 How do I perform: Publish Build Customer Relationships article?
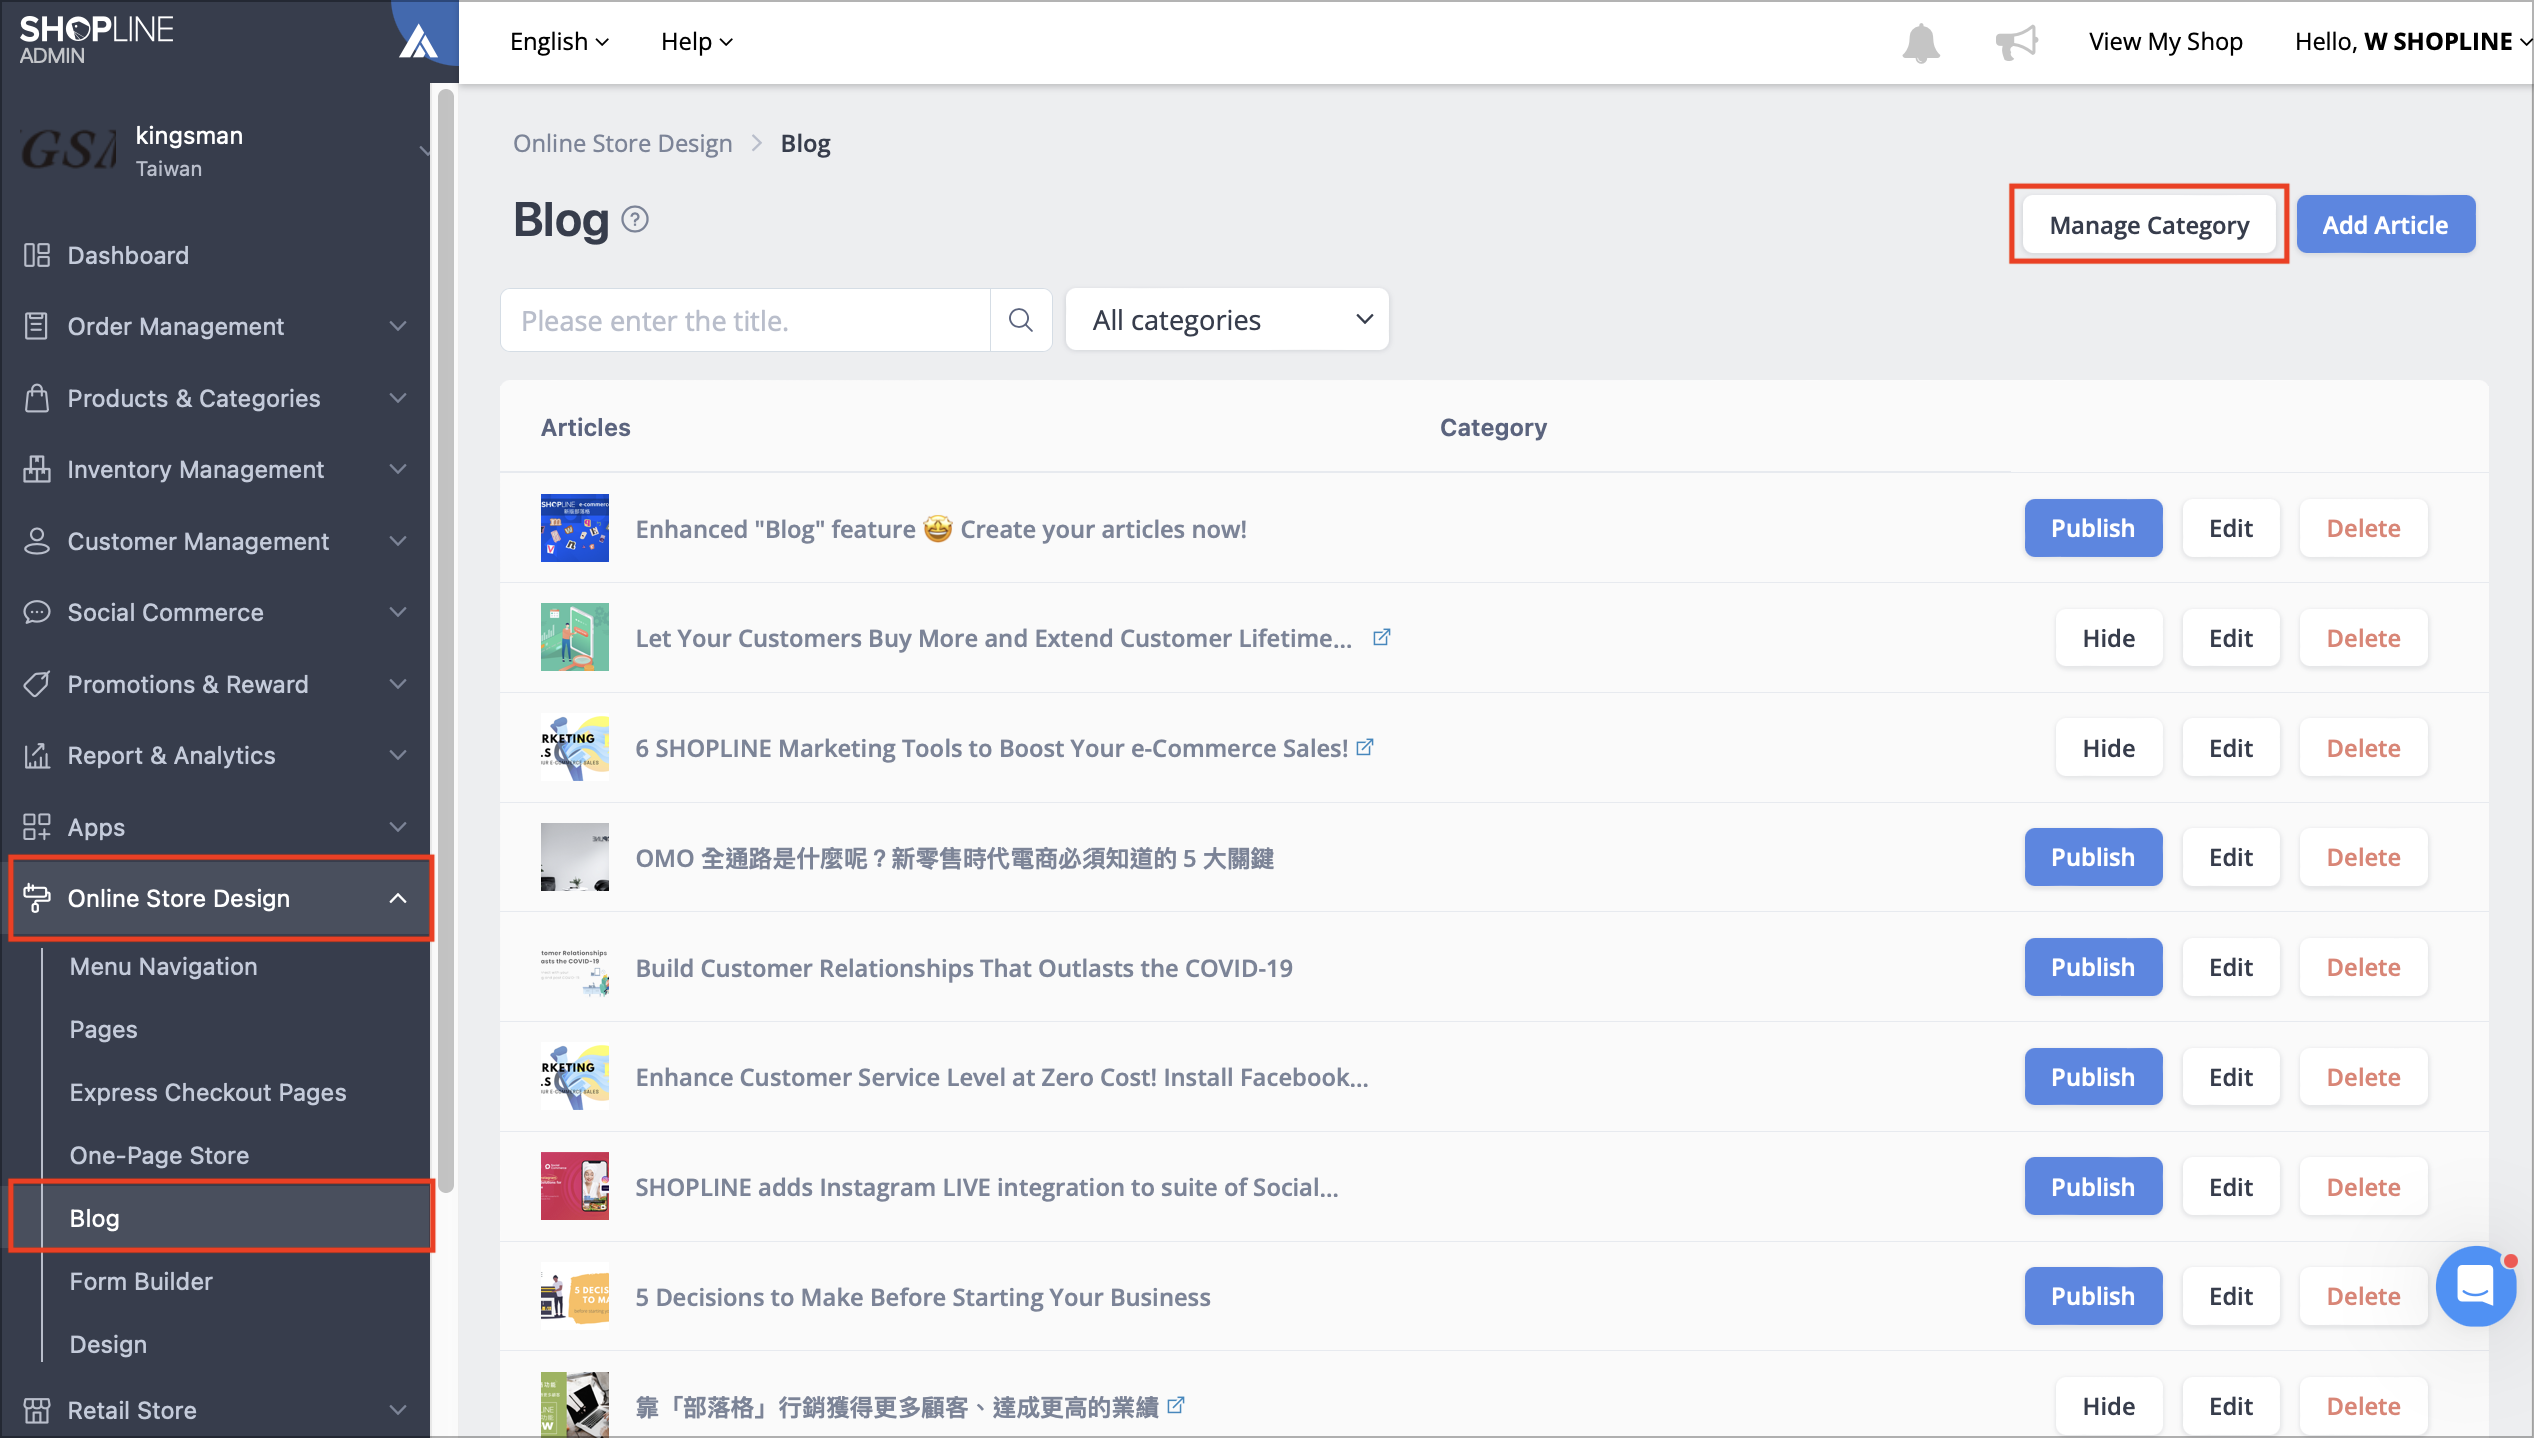(x=2093, y=967)
